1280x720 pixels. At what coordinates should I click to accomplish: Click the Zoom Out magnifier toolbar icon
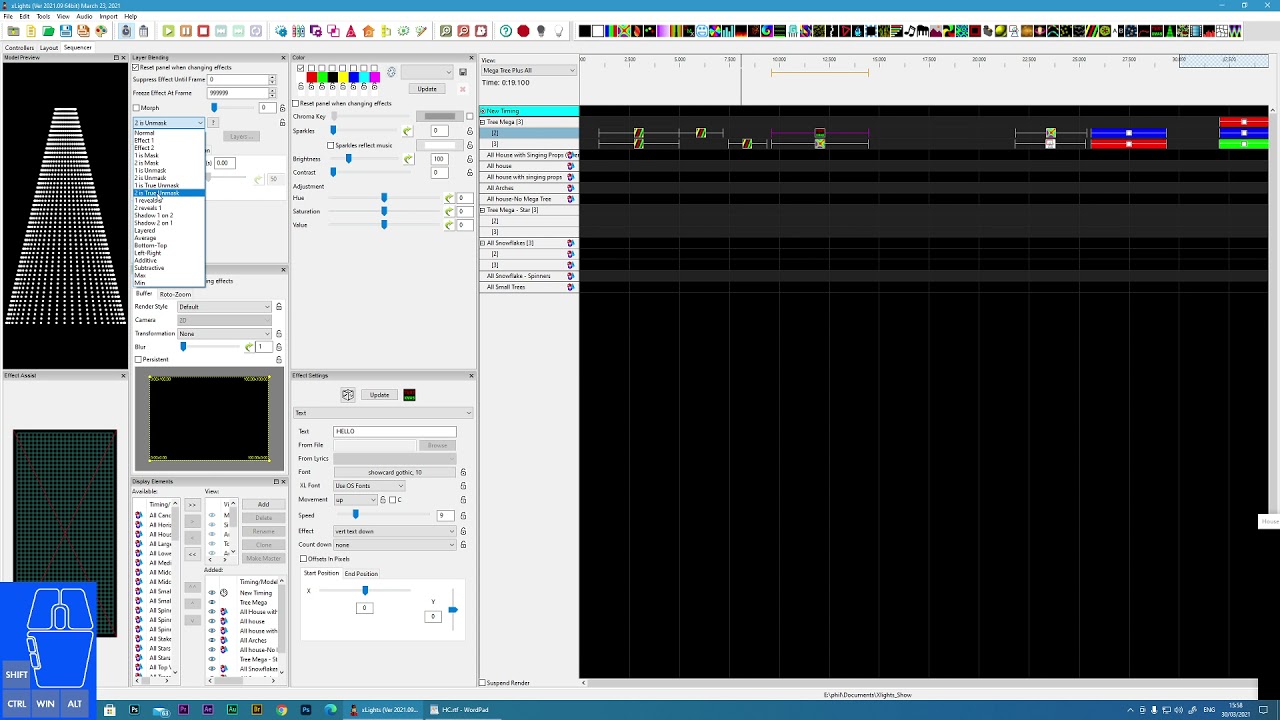(464, 31)
